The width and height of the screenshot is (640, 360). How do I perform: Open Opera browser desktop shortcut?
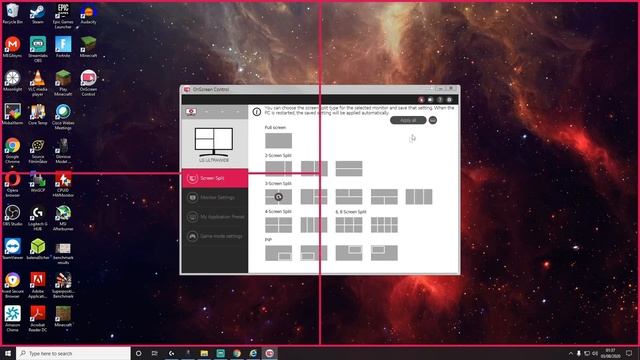[13, 184]
